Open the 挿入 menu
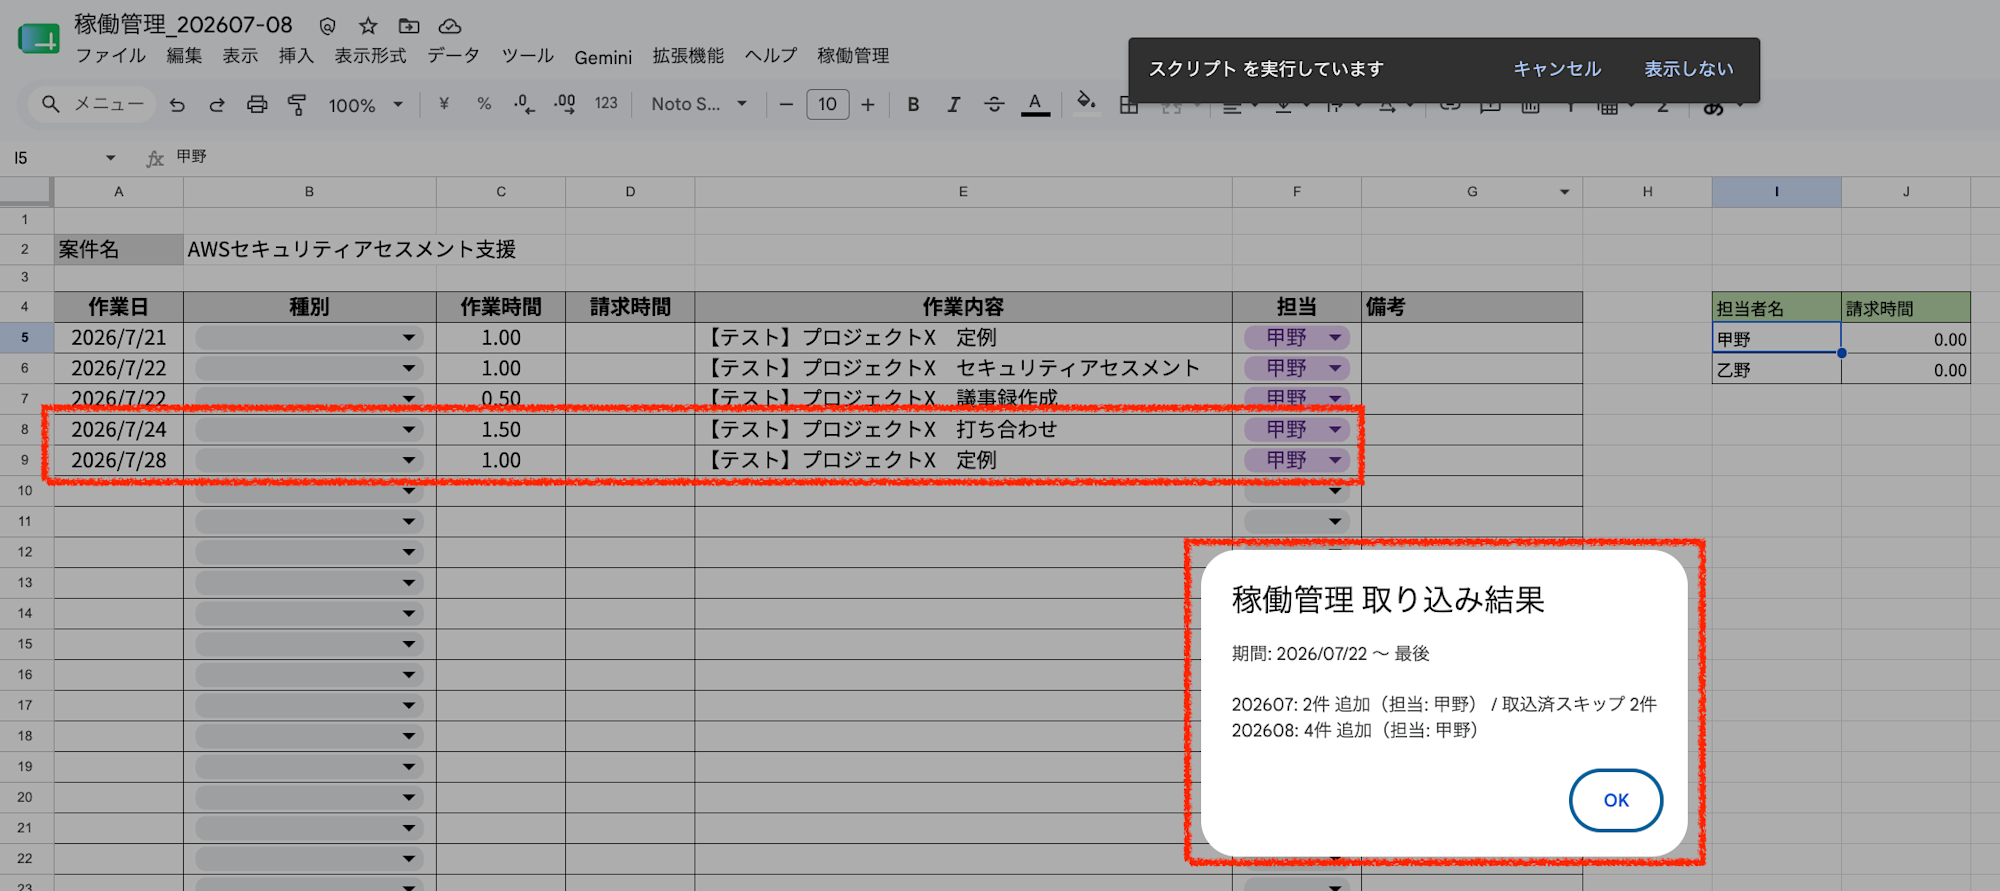 click(x=296, y=56)
